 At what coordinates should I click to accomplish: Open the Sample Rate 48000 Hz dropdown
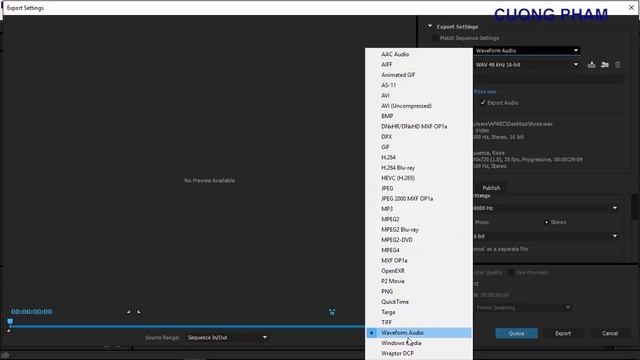545,208
